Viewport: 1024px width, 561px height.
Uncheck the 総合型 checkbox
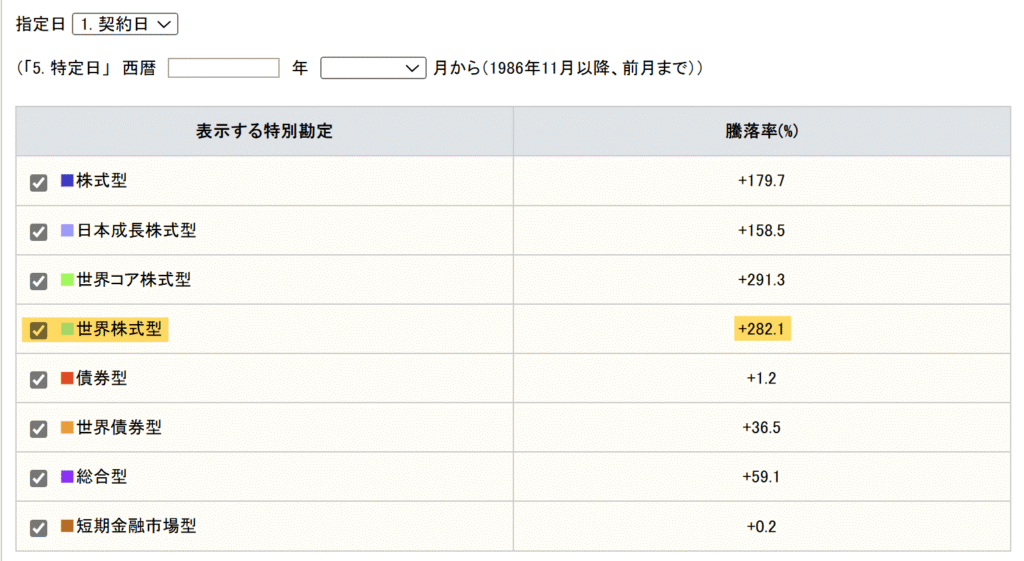pos(39,478)
